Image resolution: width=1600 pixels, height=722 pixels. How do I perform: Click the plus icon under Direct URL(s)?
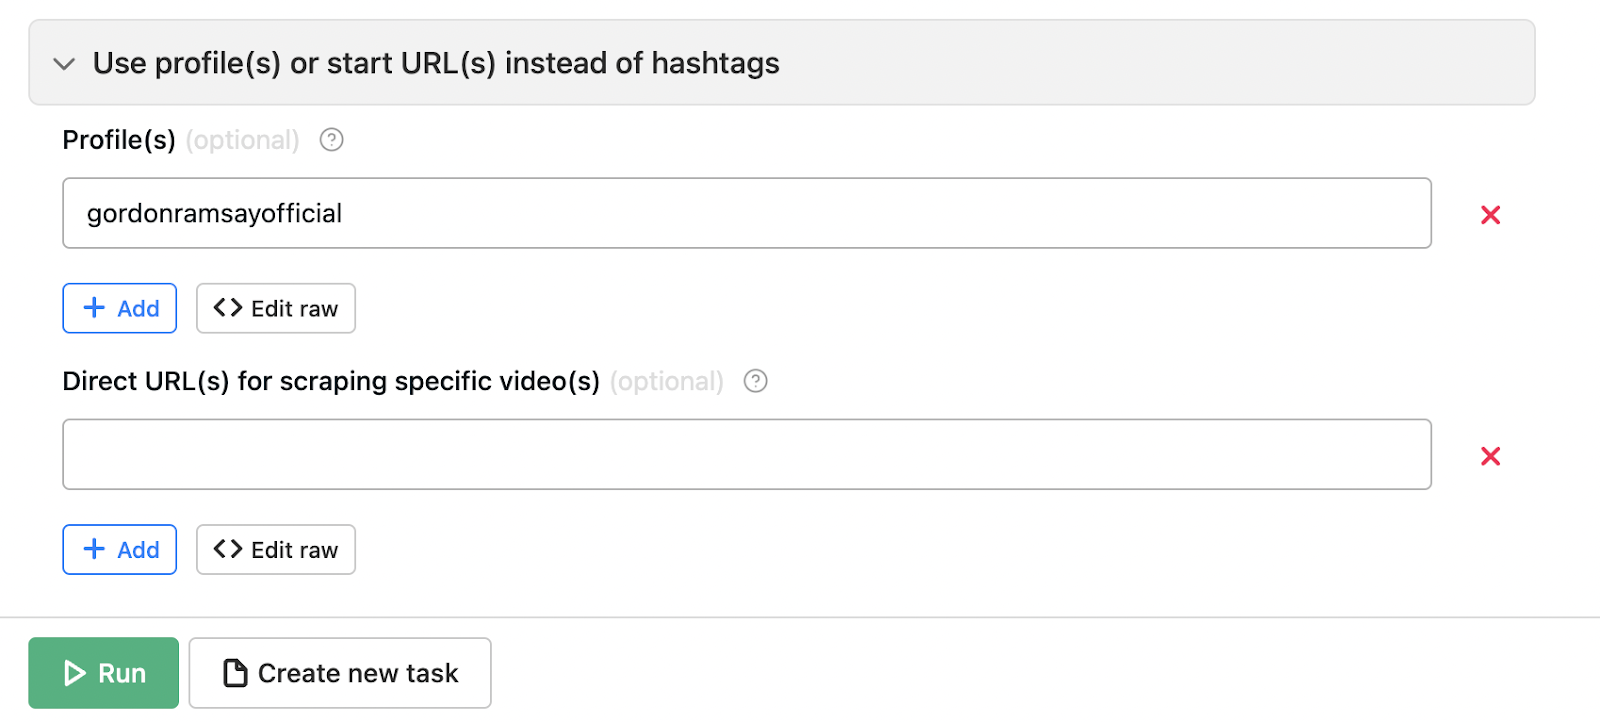[x=94, y=549]
